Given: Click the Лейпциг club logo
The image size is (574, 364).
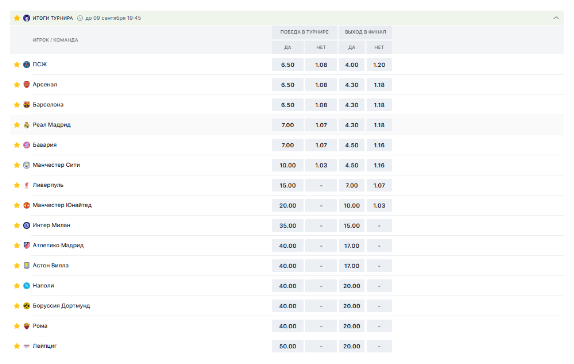Looking at the screenshot, I should pyautogui.click(x=26, y=346).
